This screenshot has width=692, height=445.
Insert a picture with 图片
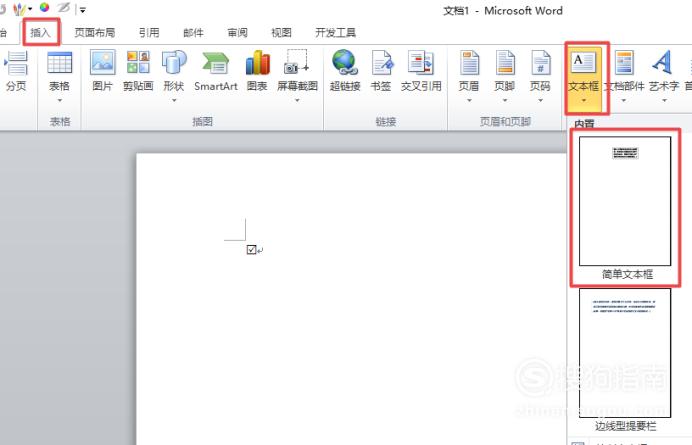(x=102, y=71)
